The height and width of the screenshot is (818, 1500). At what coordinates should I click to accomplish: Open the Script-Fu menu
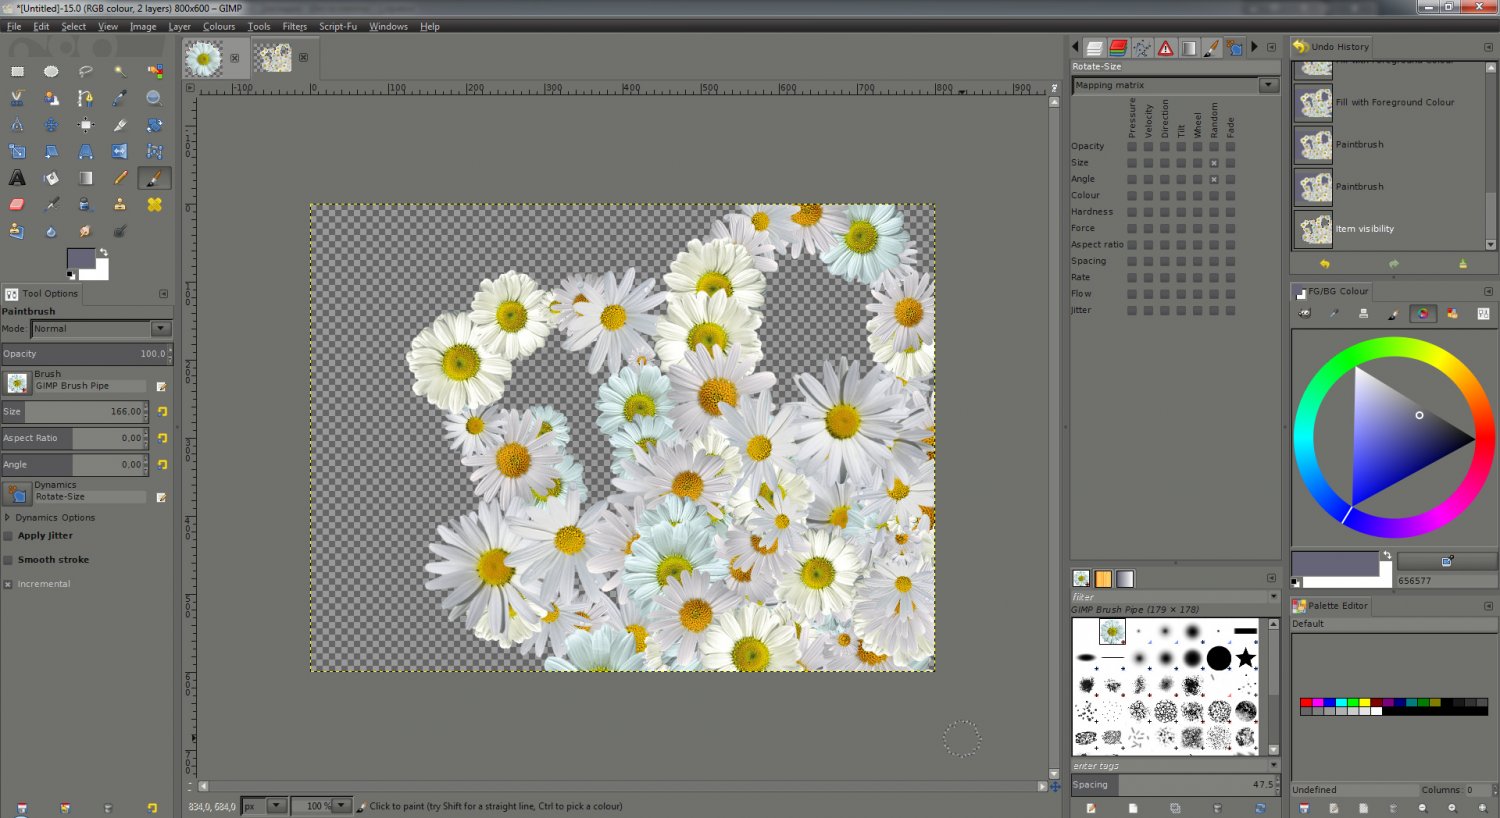(338, 26)
